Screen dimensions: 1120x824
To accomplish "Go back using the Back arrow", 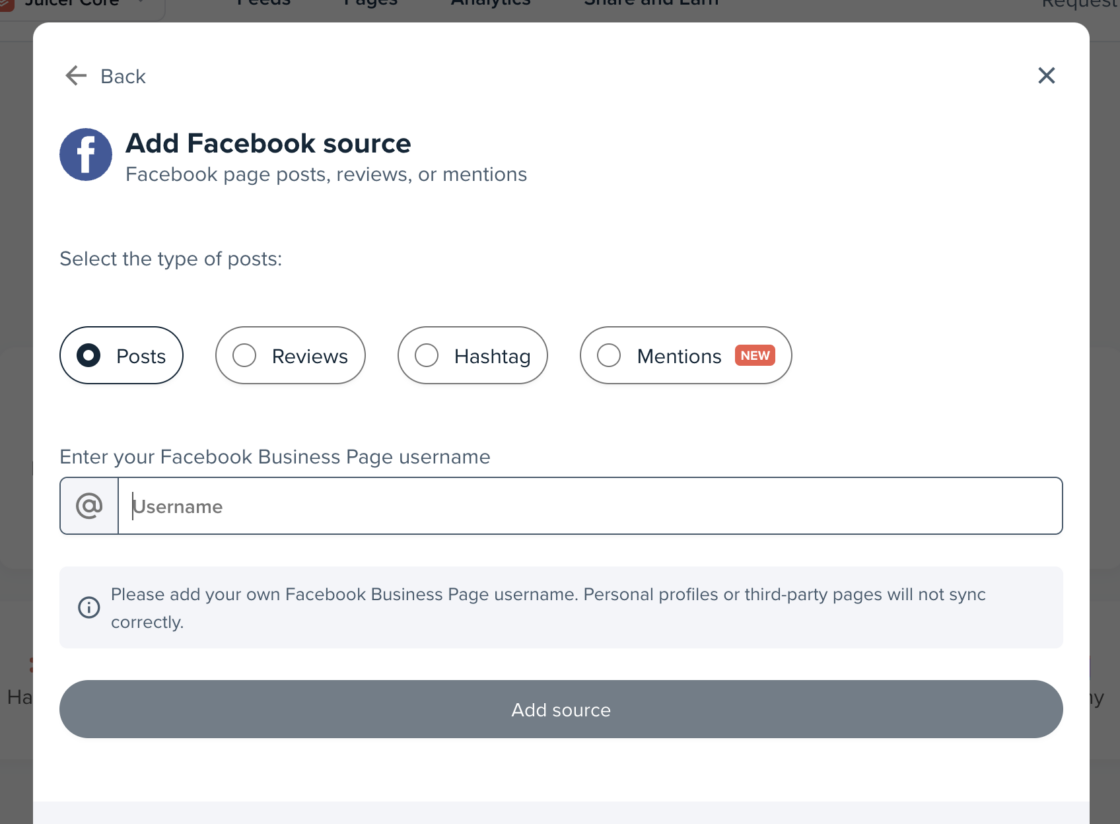I will [105, 76].
